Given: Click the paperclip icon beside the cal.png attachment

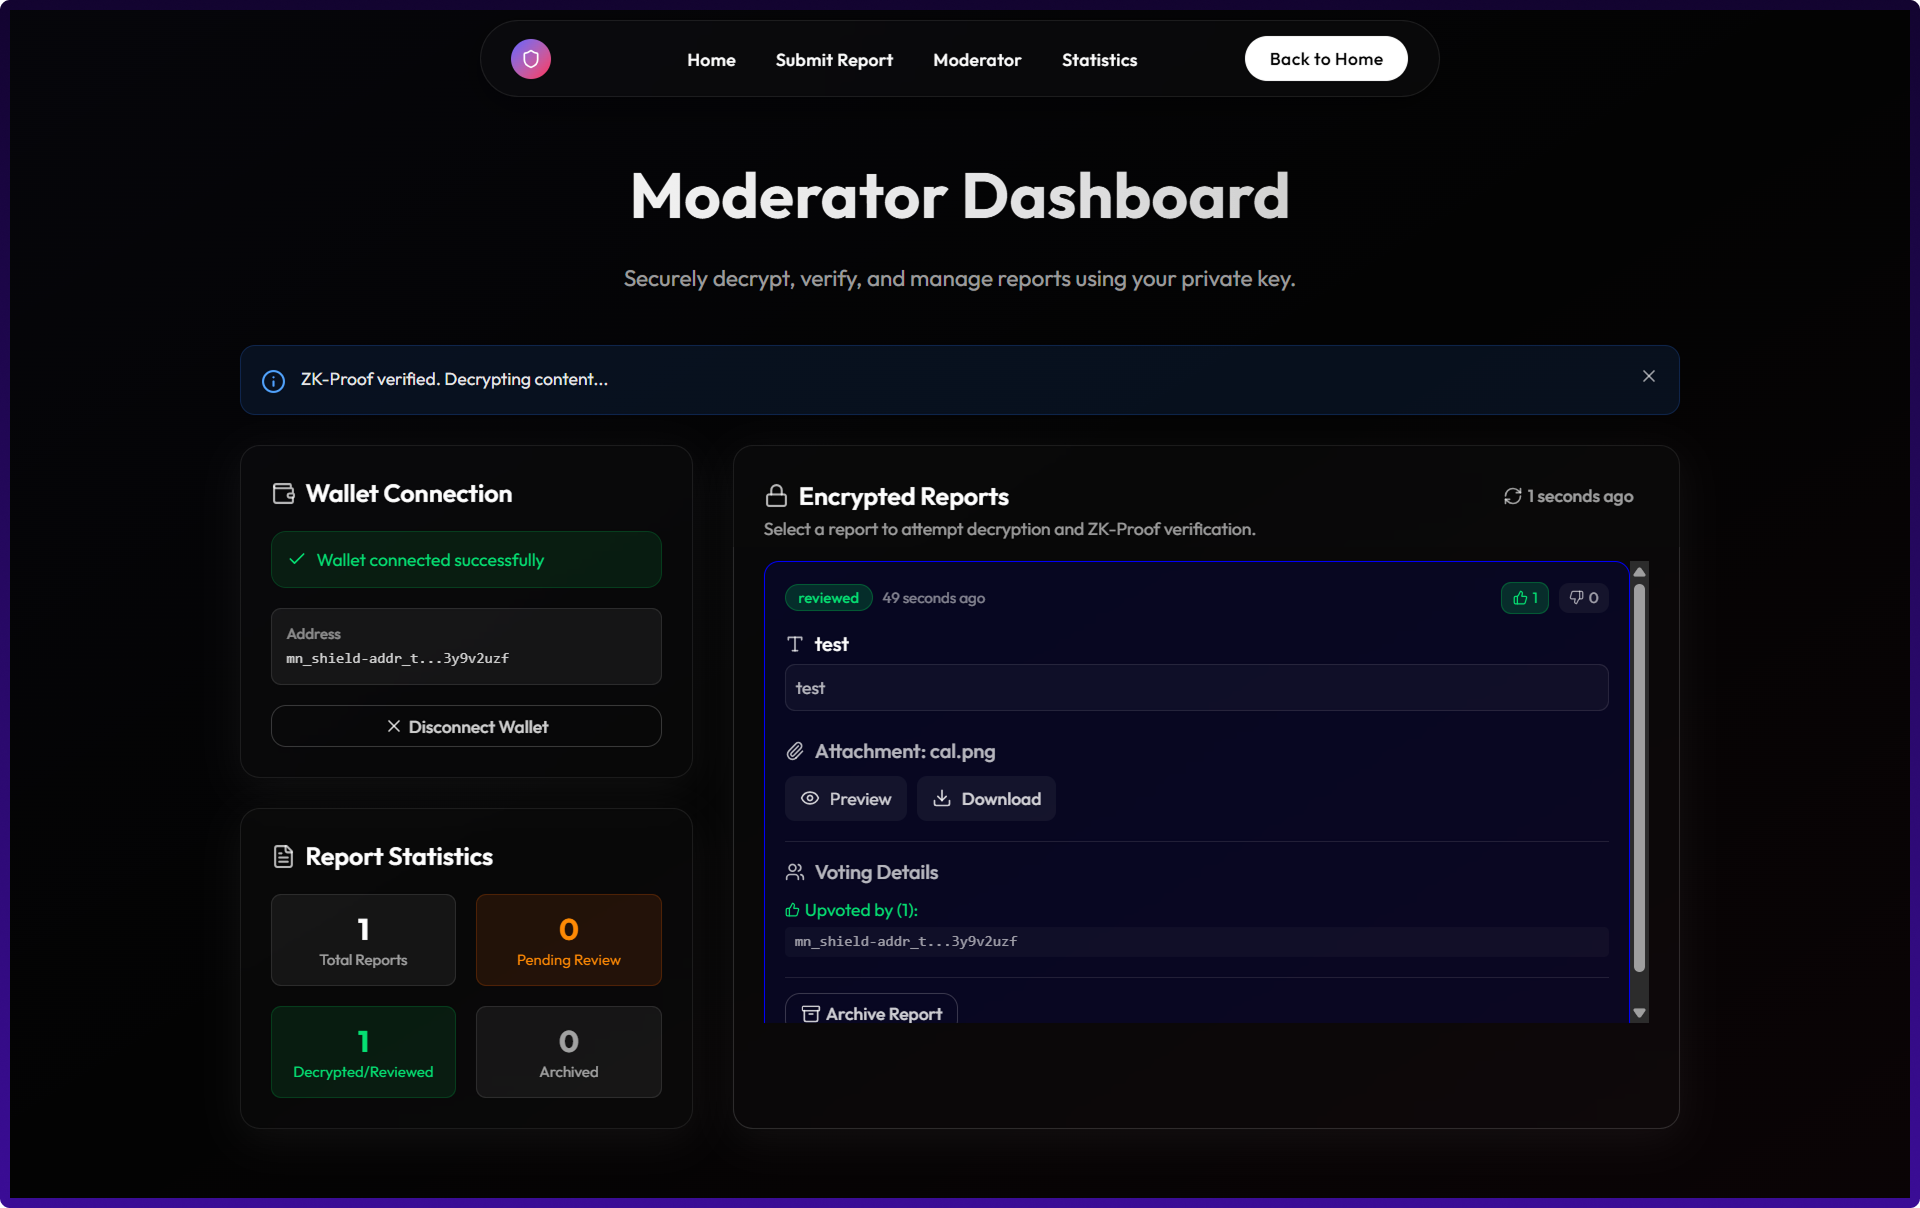Looking at the screenshot, I should pyautogui.click(x=795, y=751).
